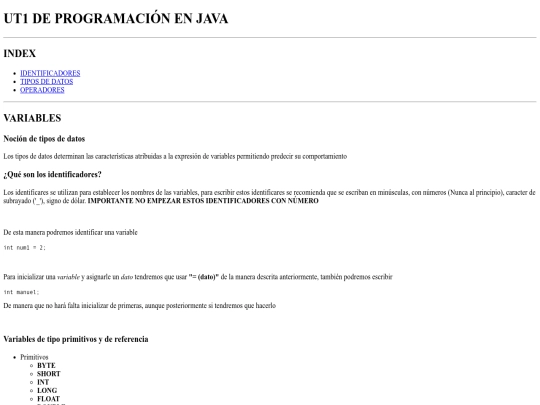Select 'De esta manera podremos identificar una variable'

(x=70, y=232)
